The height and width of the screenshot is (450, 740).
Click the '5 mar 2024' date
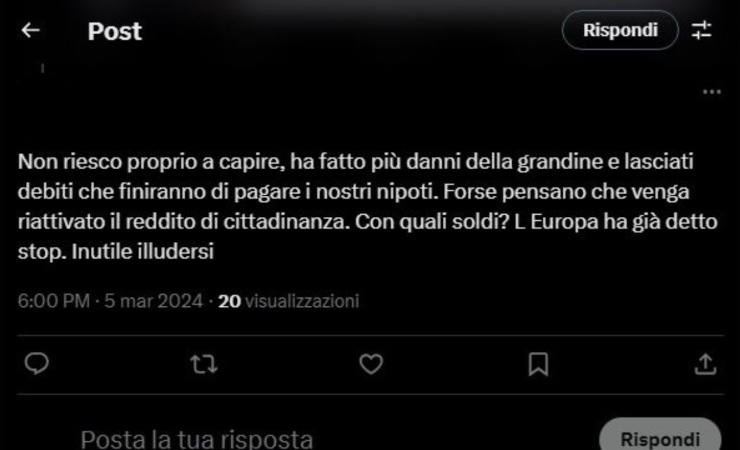[x=153, y=301]
